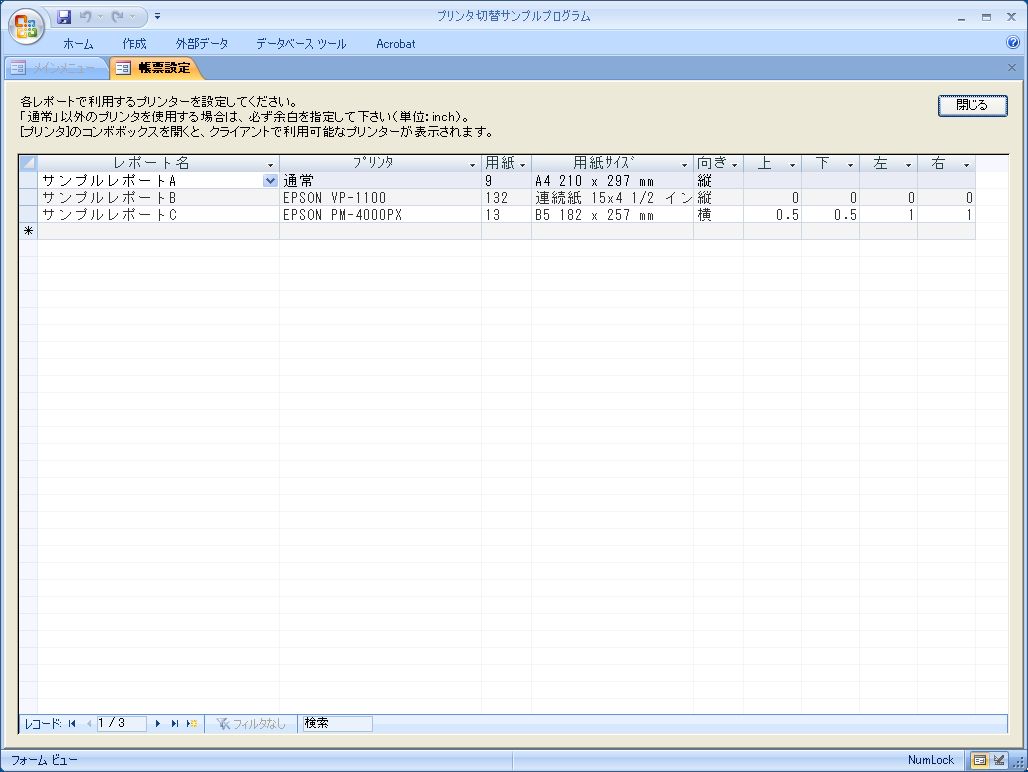
Task: Go to the next record arrow
Action: pos(158,723)
